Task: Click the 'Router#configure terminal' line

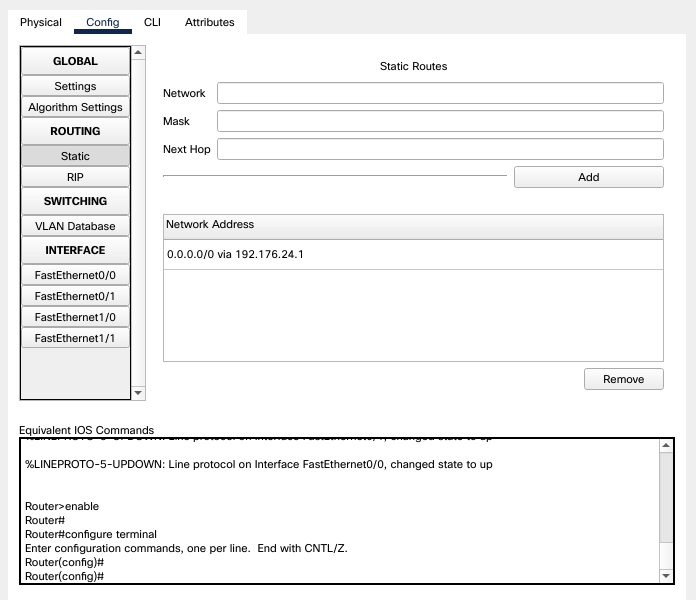Action: pos(91,534)
